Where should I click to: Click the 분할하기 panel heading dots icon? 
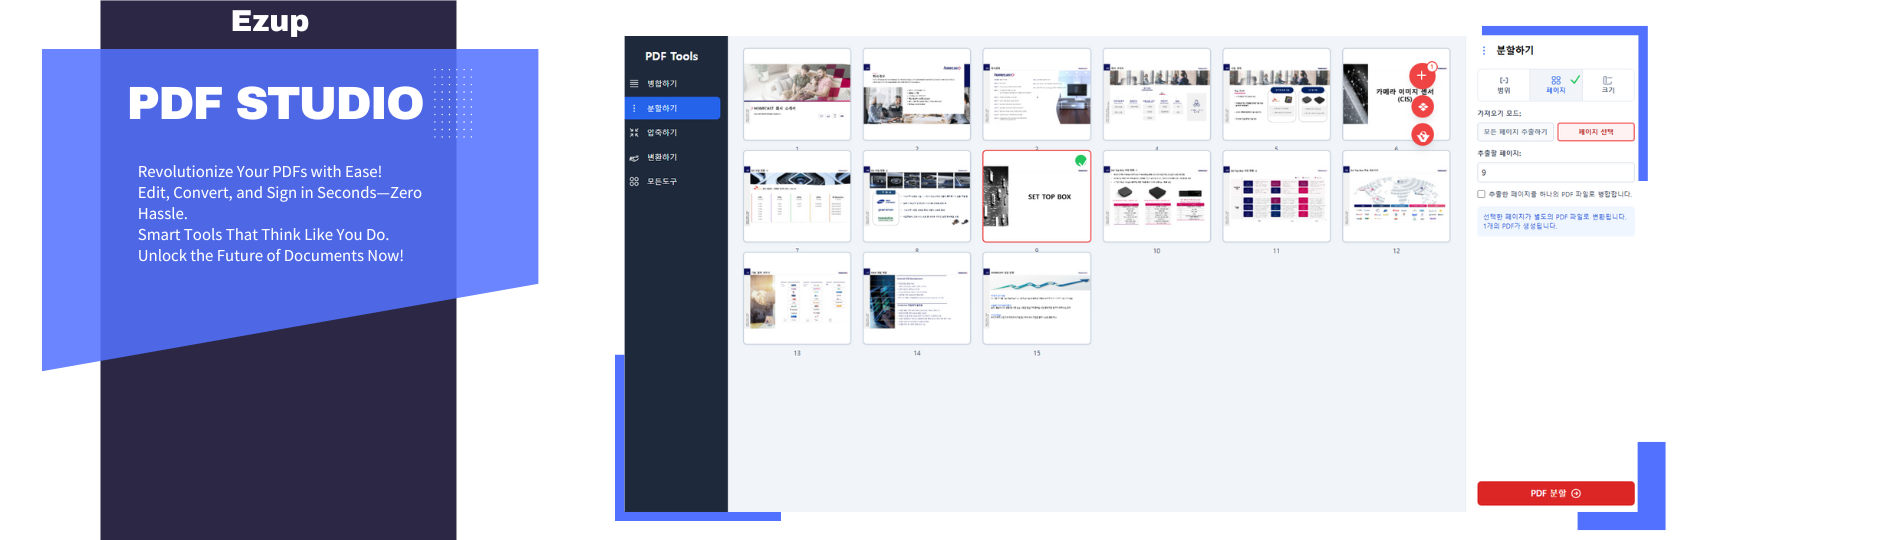[1484, 50]
